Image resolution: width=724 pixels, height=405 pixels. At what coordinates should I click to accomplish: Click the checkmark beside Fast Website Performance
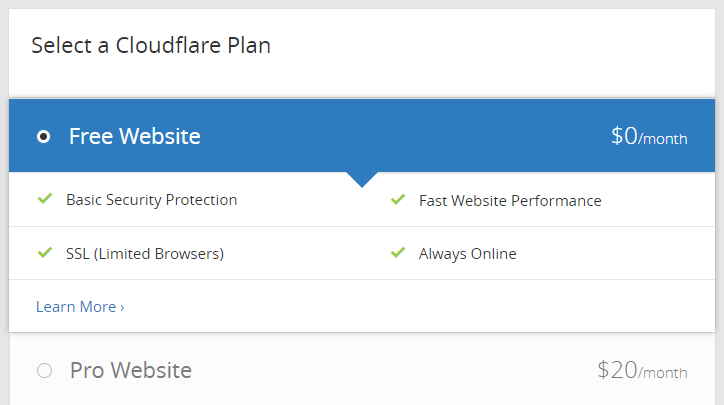point(397,200)
